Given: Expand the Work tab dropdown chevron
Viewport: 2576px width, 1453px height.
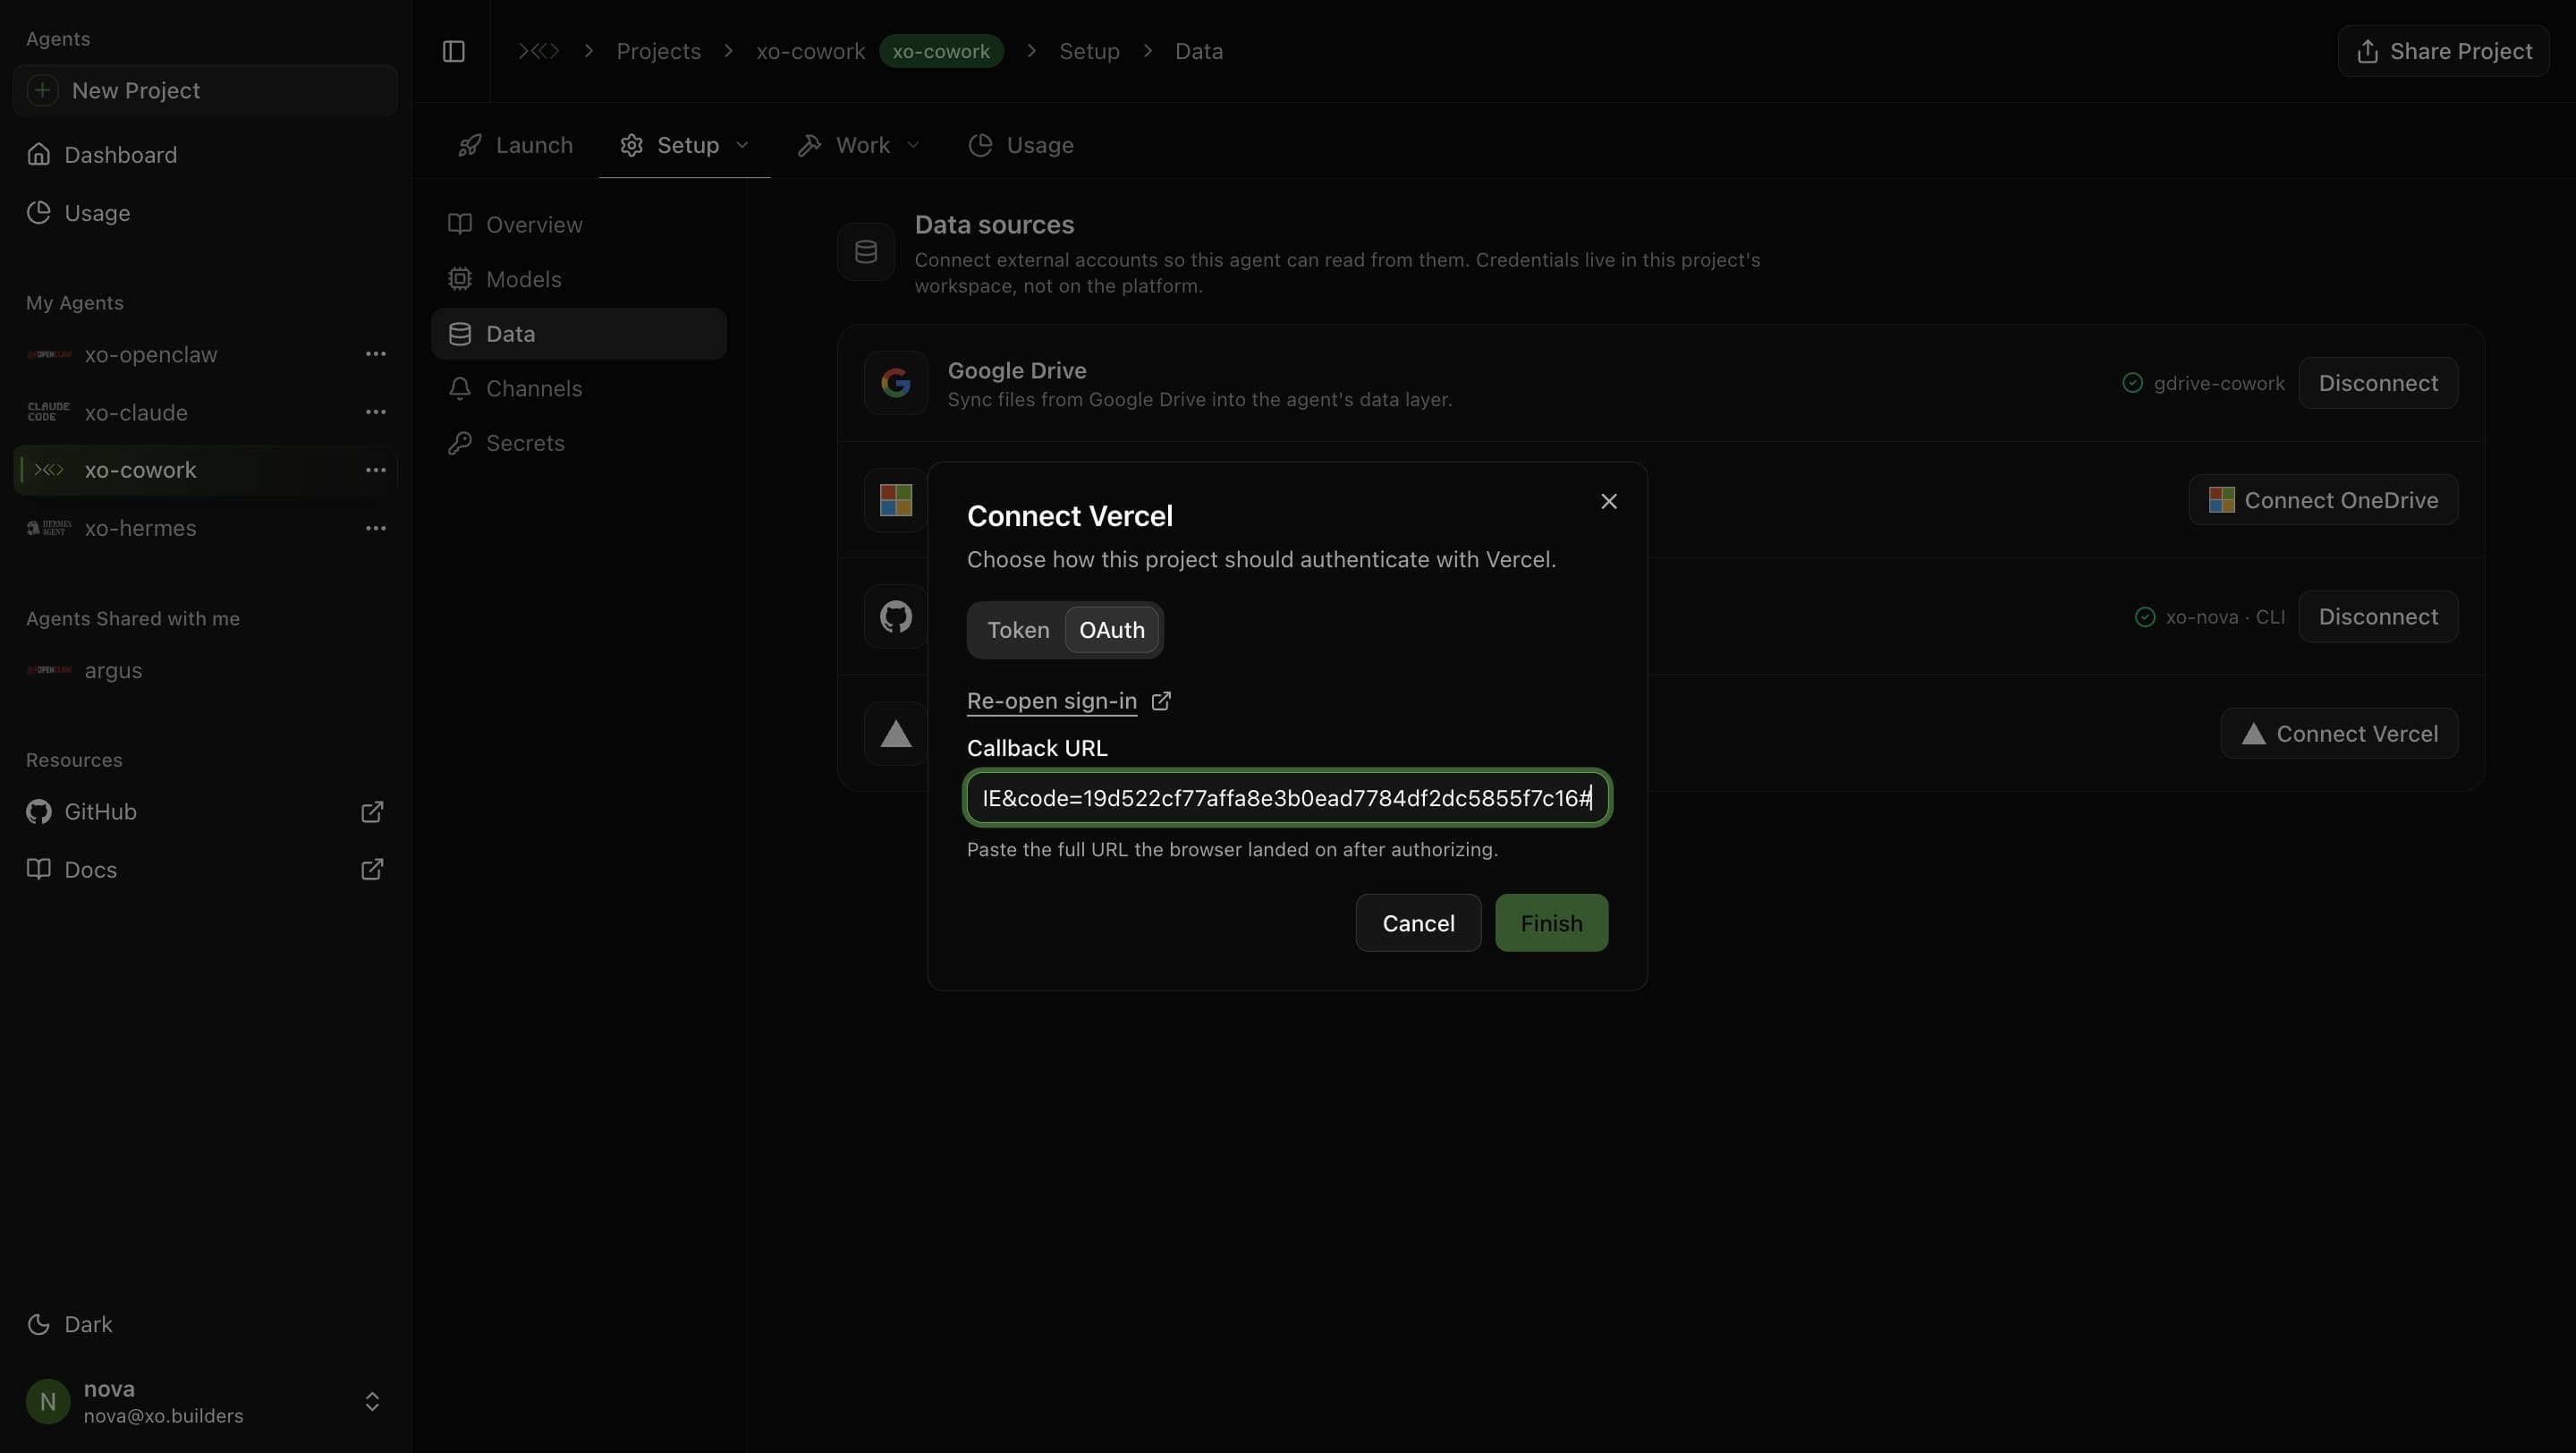Looking at the screenshot, I should (912, 145).
